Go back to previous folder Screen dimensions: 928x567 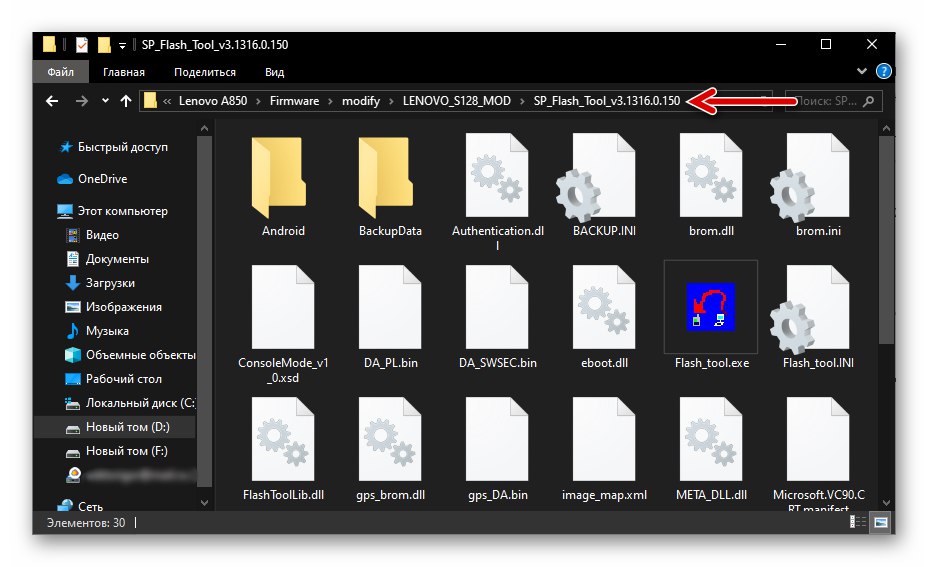pyautogui.click(x=52, y=101)
